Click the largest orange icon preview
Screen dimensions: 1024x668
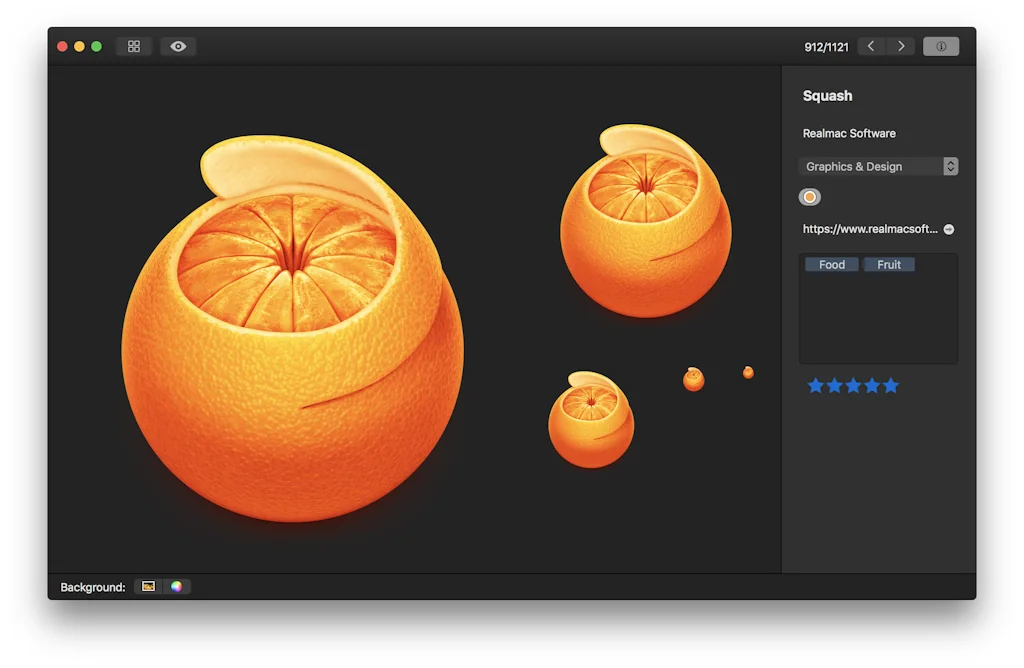pos(292,330)
